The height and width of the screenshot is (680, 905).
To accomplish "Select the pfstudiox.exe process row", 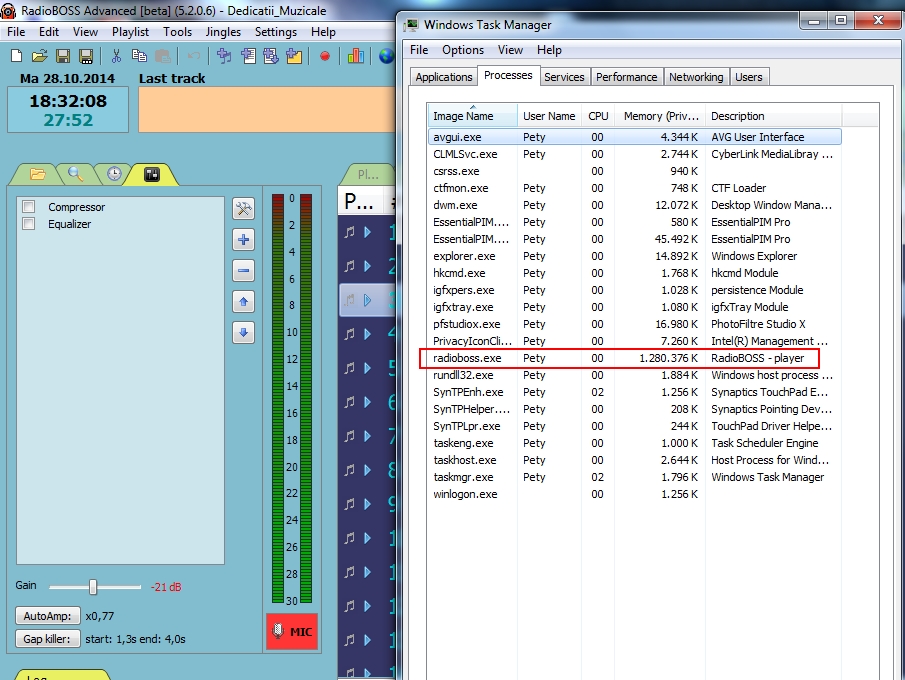I will click(635, 324).
